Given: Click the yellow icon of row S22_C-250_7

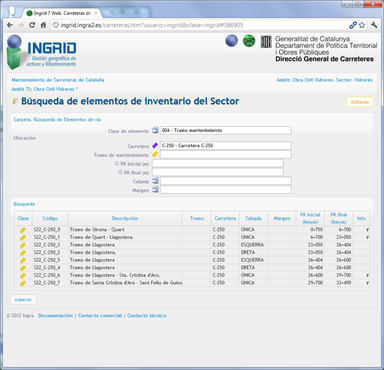Looking at the screenshot, I should point(23,283).
